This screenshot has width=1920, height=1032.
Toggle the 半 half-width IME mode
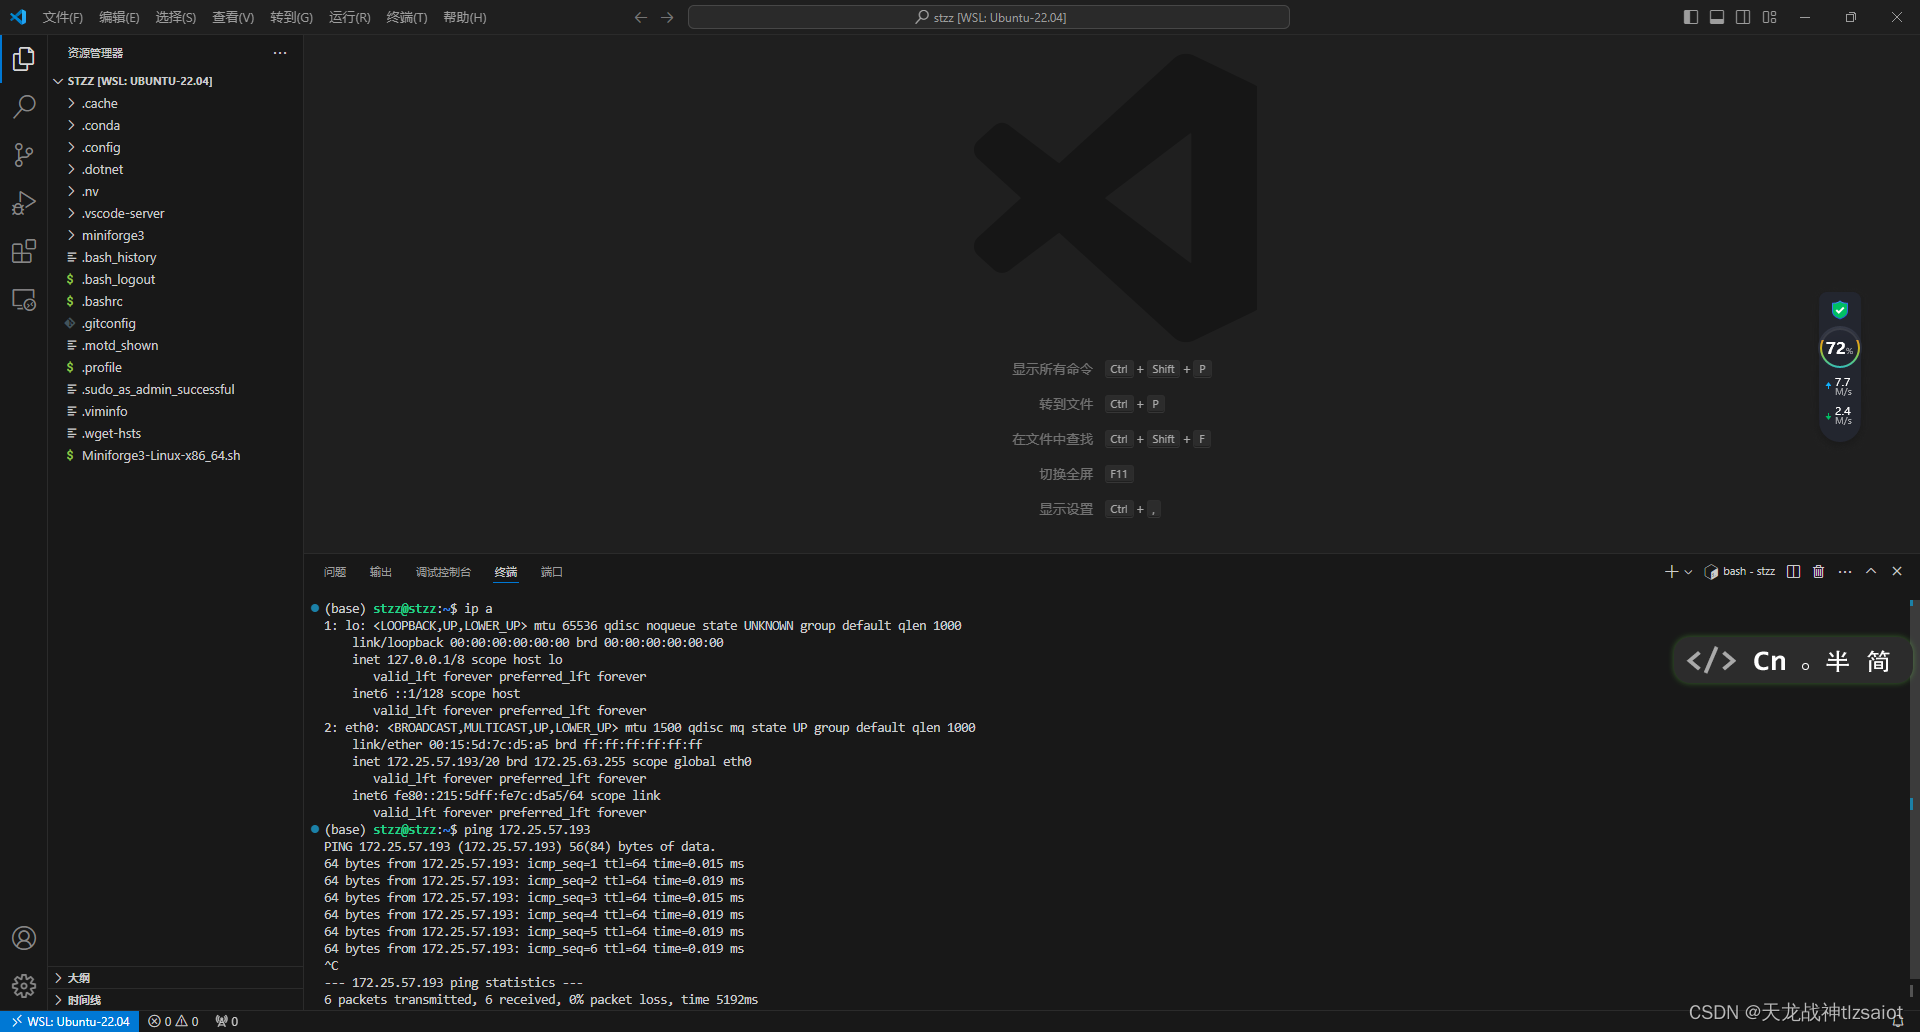[1837, 661]
